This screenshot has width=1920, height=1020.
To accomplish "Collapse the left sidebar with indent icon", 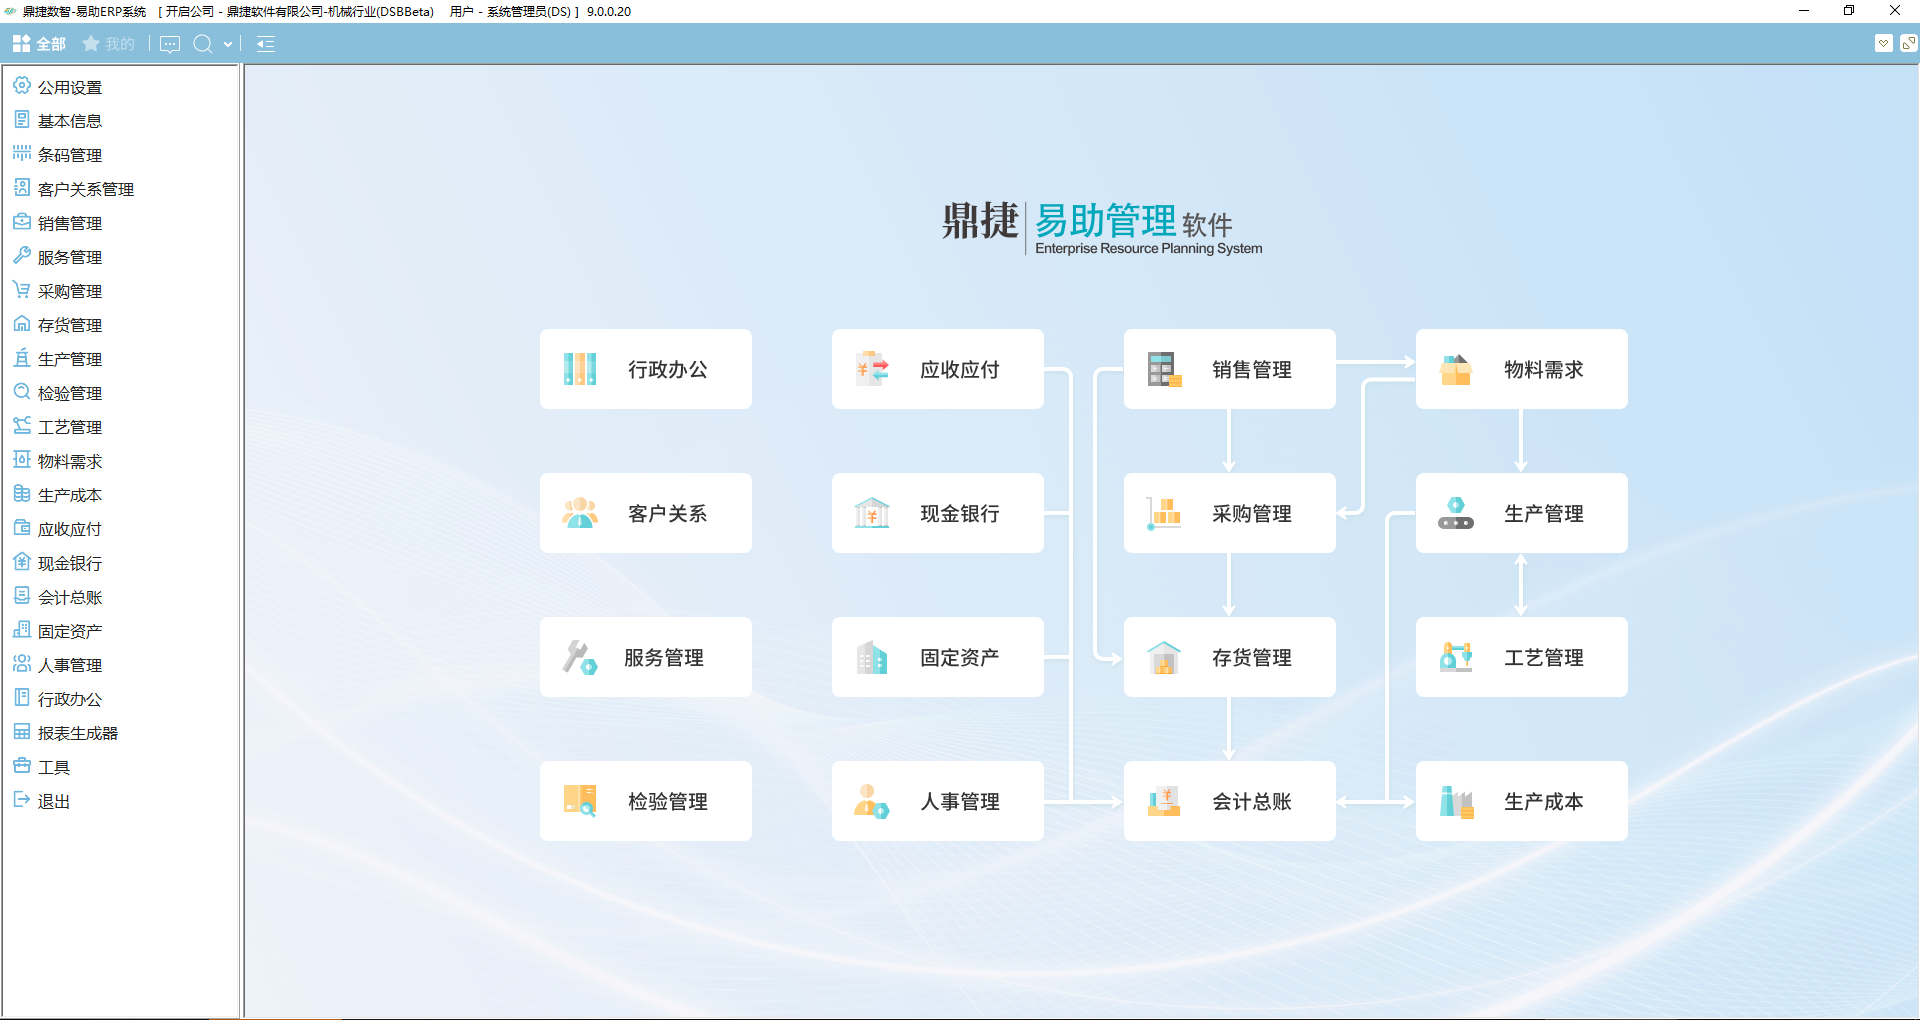I will pos(265,44).
